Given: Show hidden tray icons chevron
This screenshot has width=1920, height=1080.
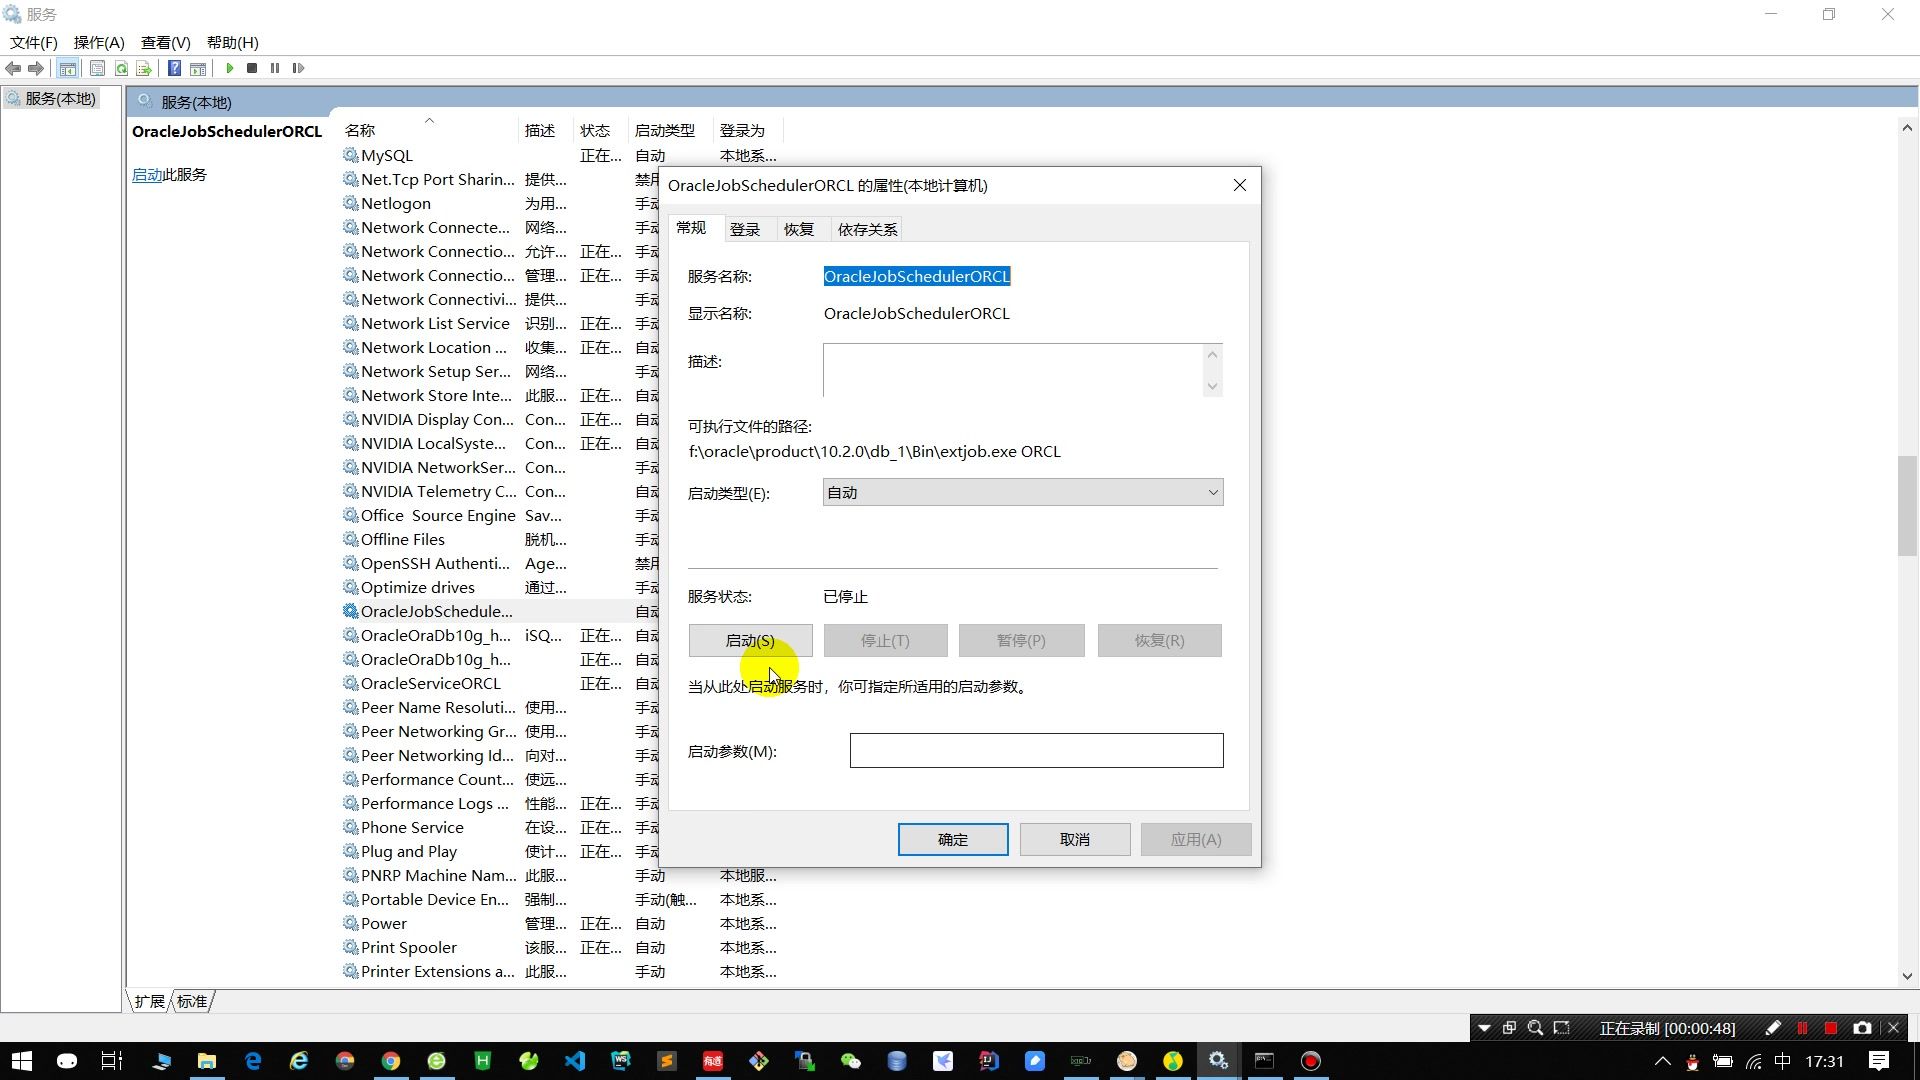Looking at the screenshot, I should tap(1662, 1061).
